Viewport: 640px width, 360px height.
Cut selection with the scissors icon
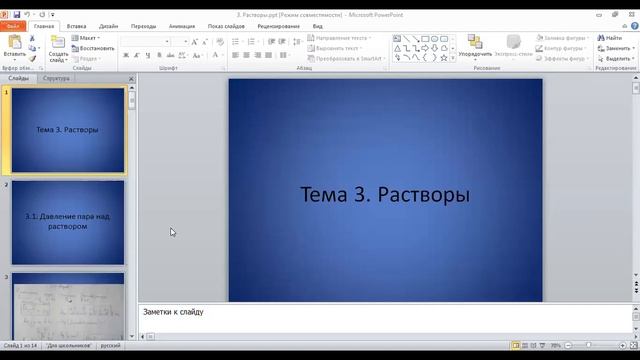tap(32, 38)
